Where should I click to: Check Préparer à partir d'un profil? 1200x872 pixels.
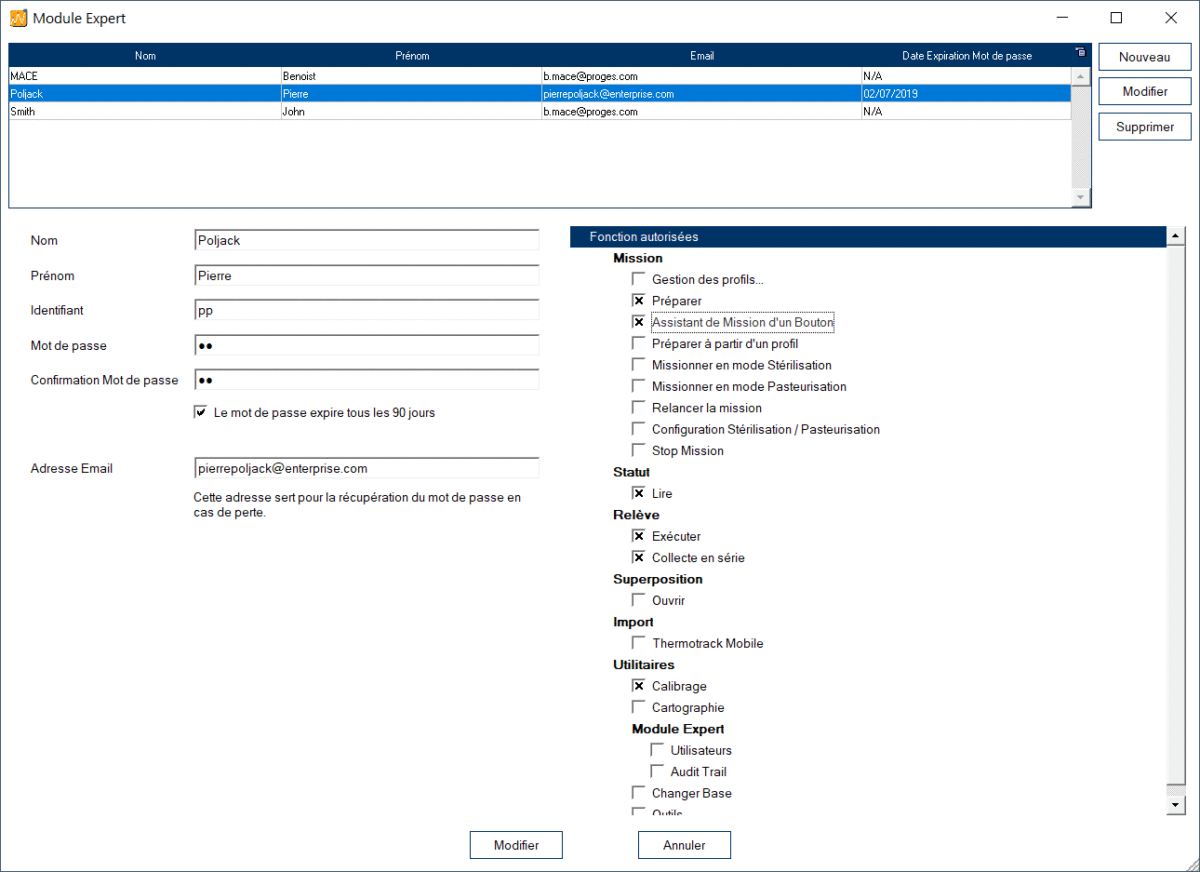(638, 343)
